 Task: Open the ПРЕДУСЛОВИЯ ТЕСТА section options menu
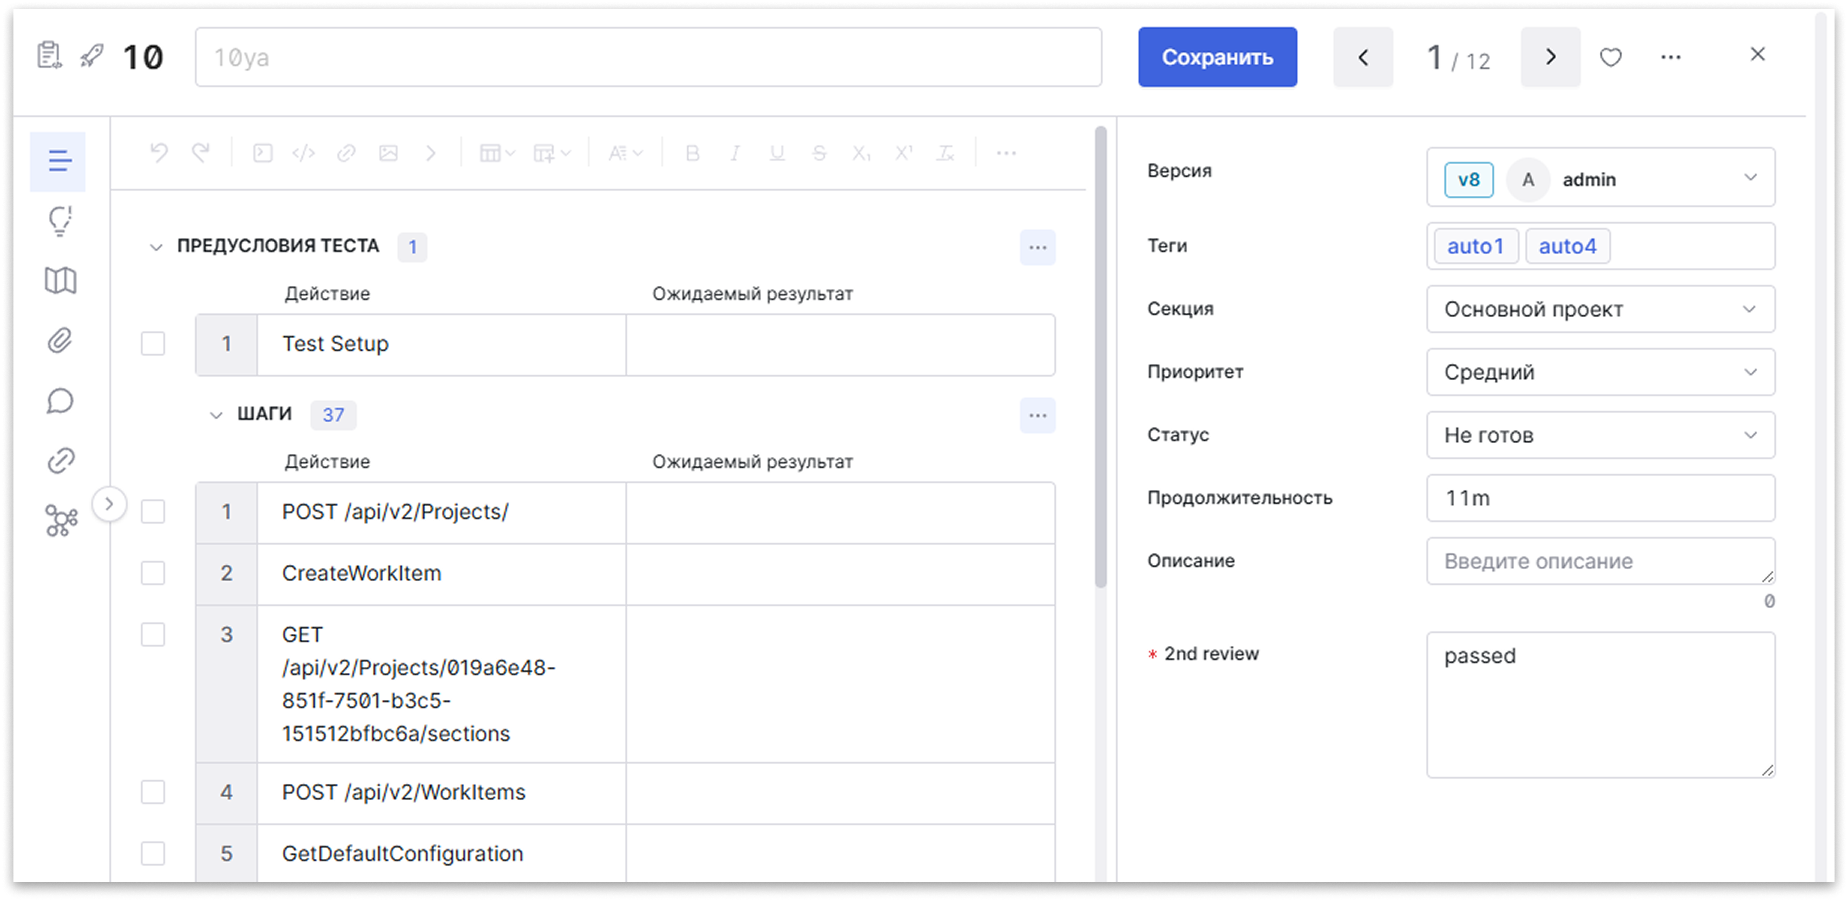pyautogui.click(x=1037, y=247)
